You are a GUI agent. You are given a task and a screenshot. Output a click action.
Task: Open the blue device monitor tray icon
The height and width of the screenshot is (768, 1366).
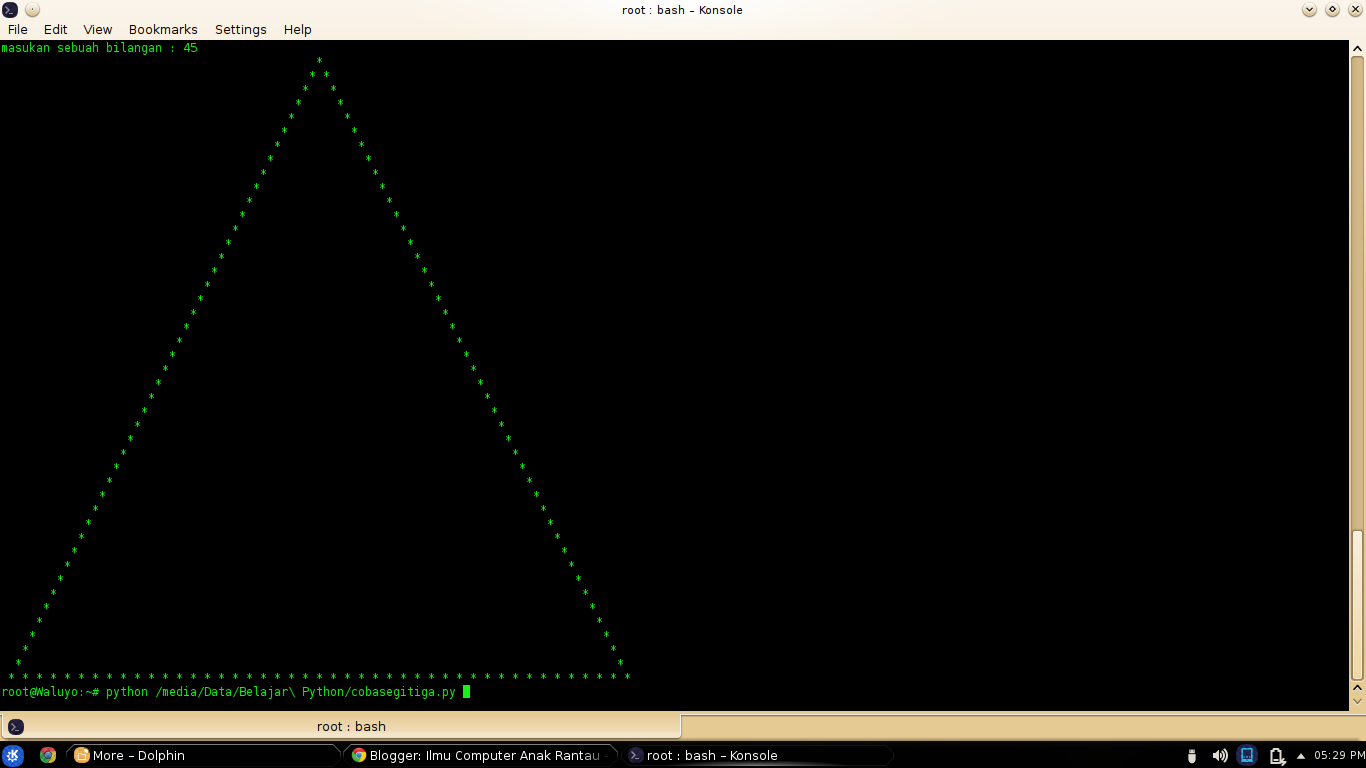point(1246,755)
